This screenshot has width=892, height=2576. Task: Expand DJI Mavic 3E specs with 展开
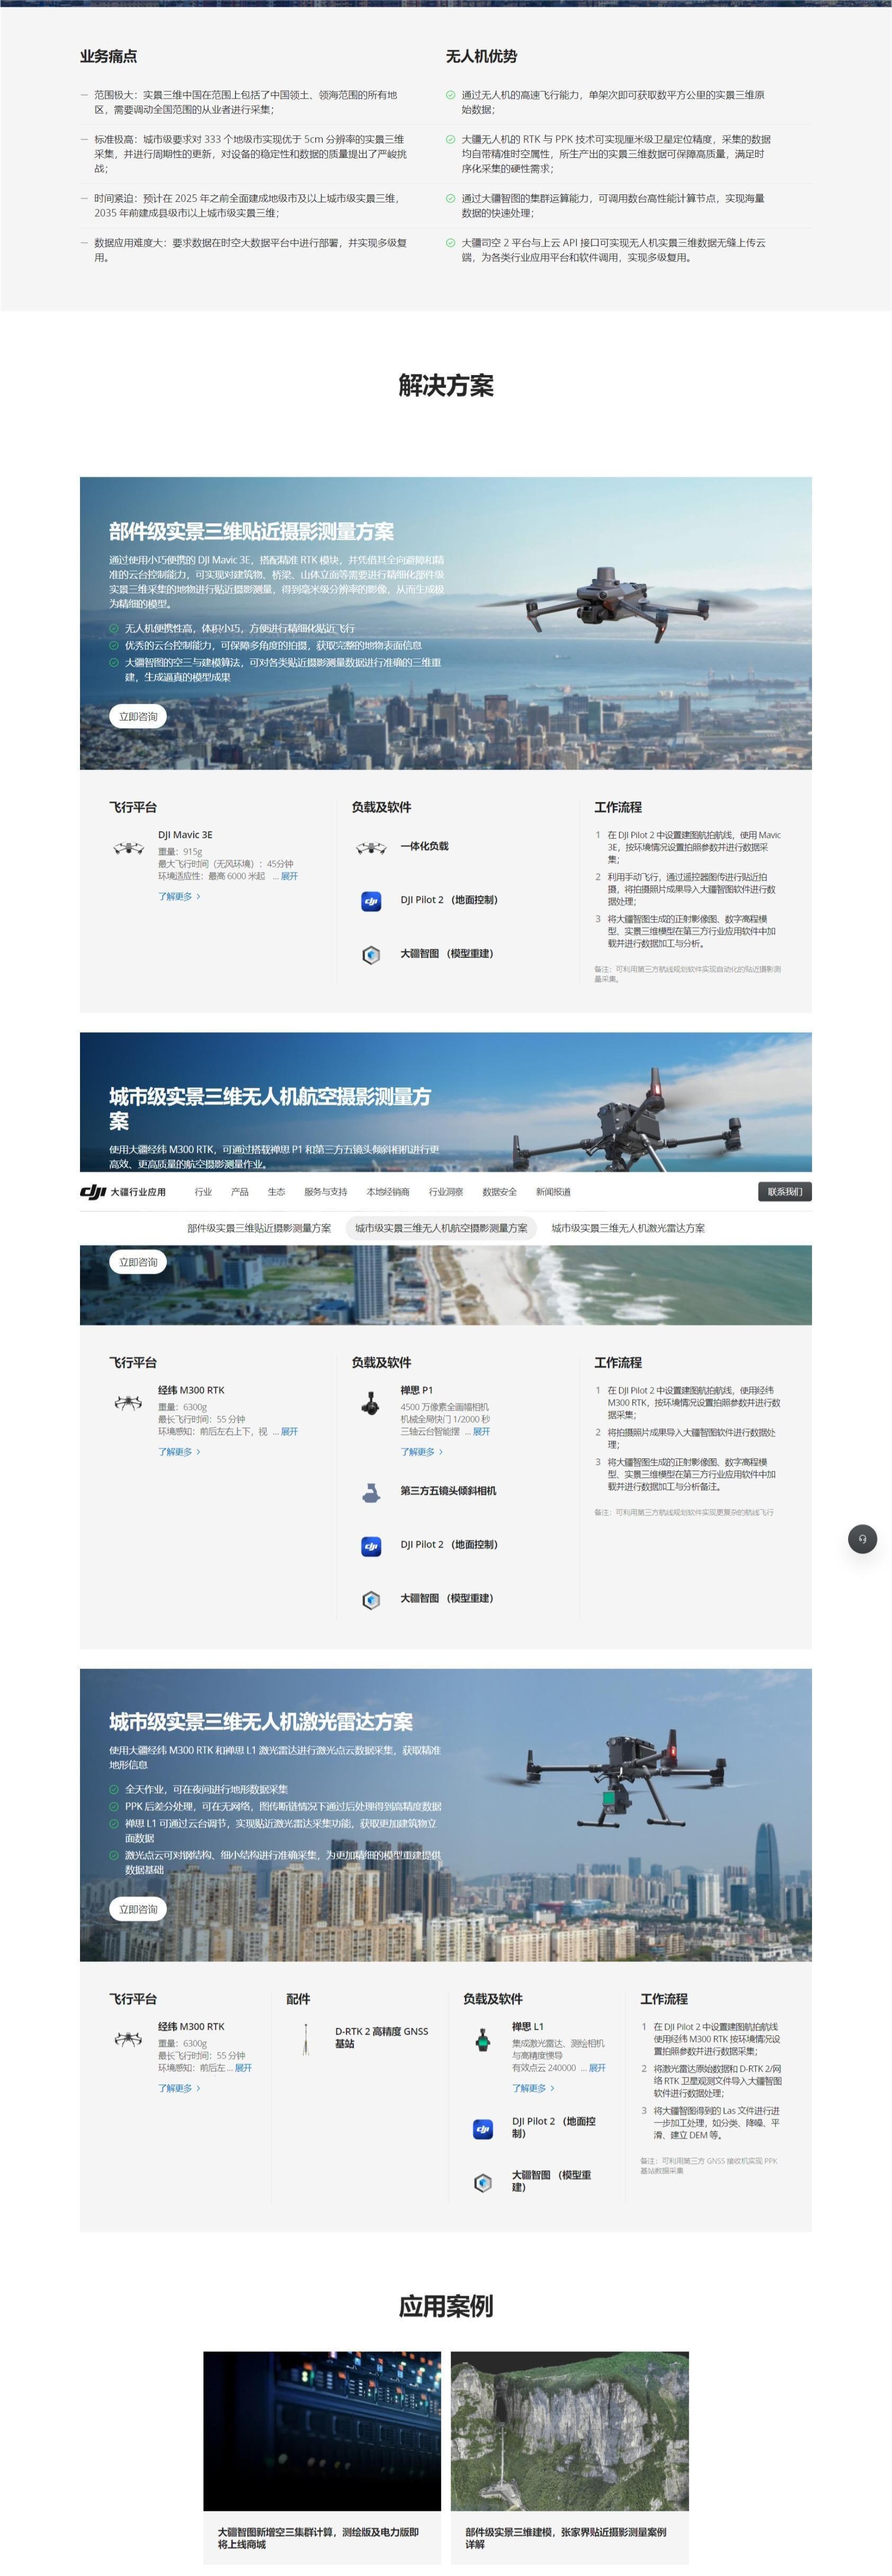(x=289, y=876)
